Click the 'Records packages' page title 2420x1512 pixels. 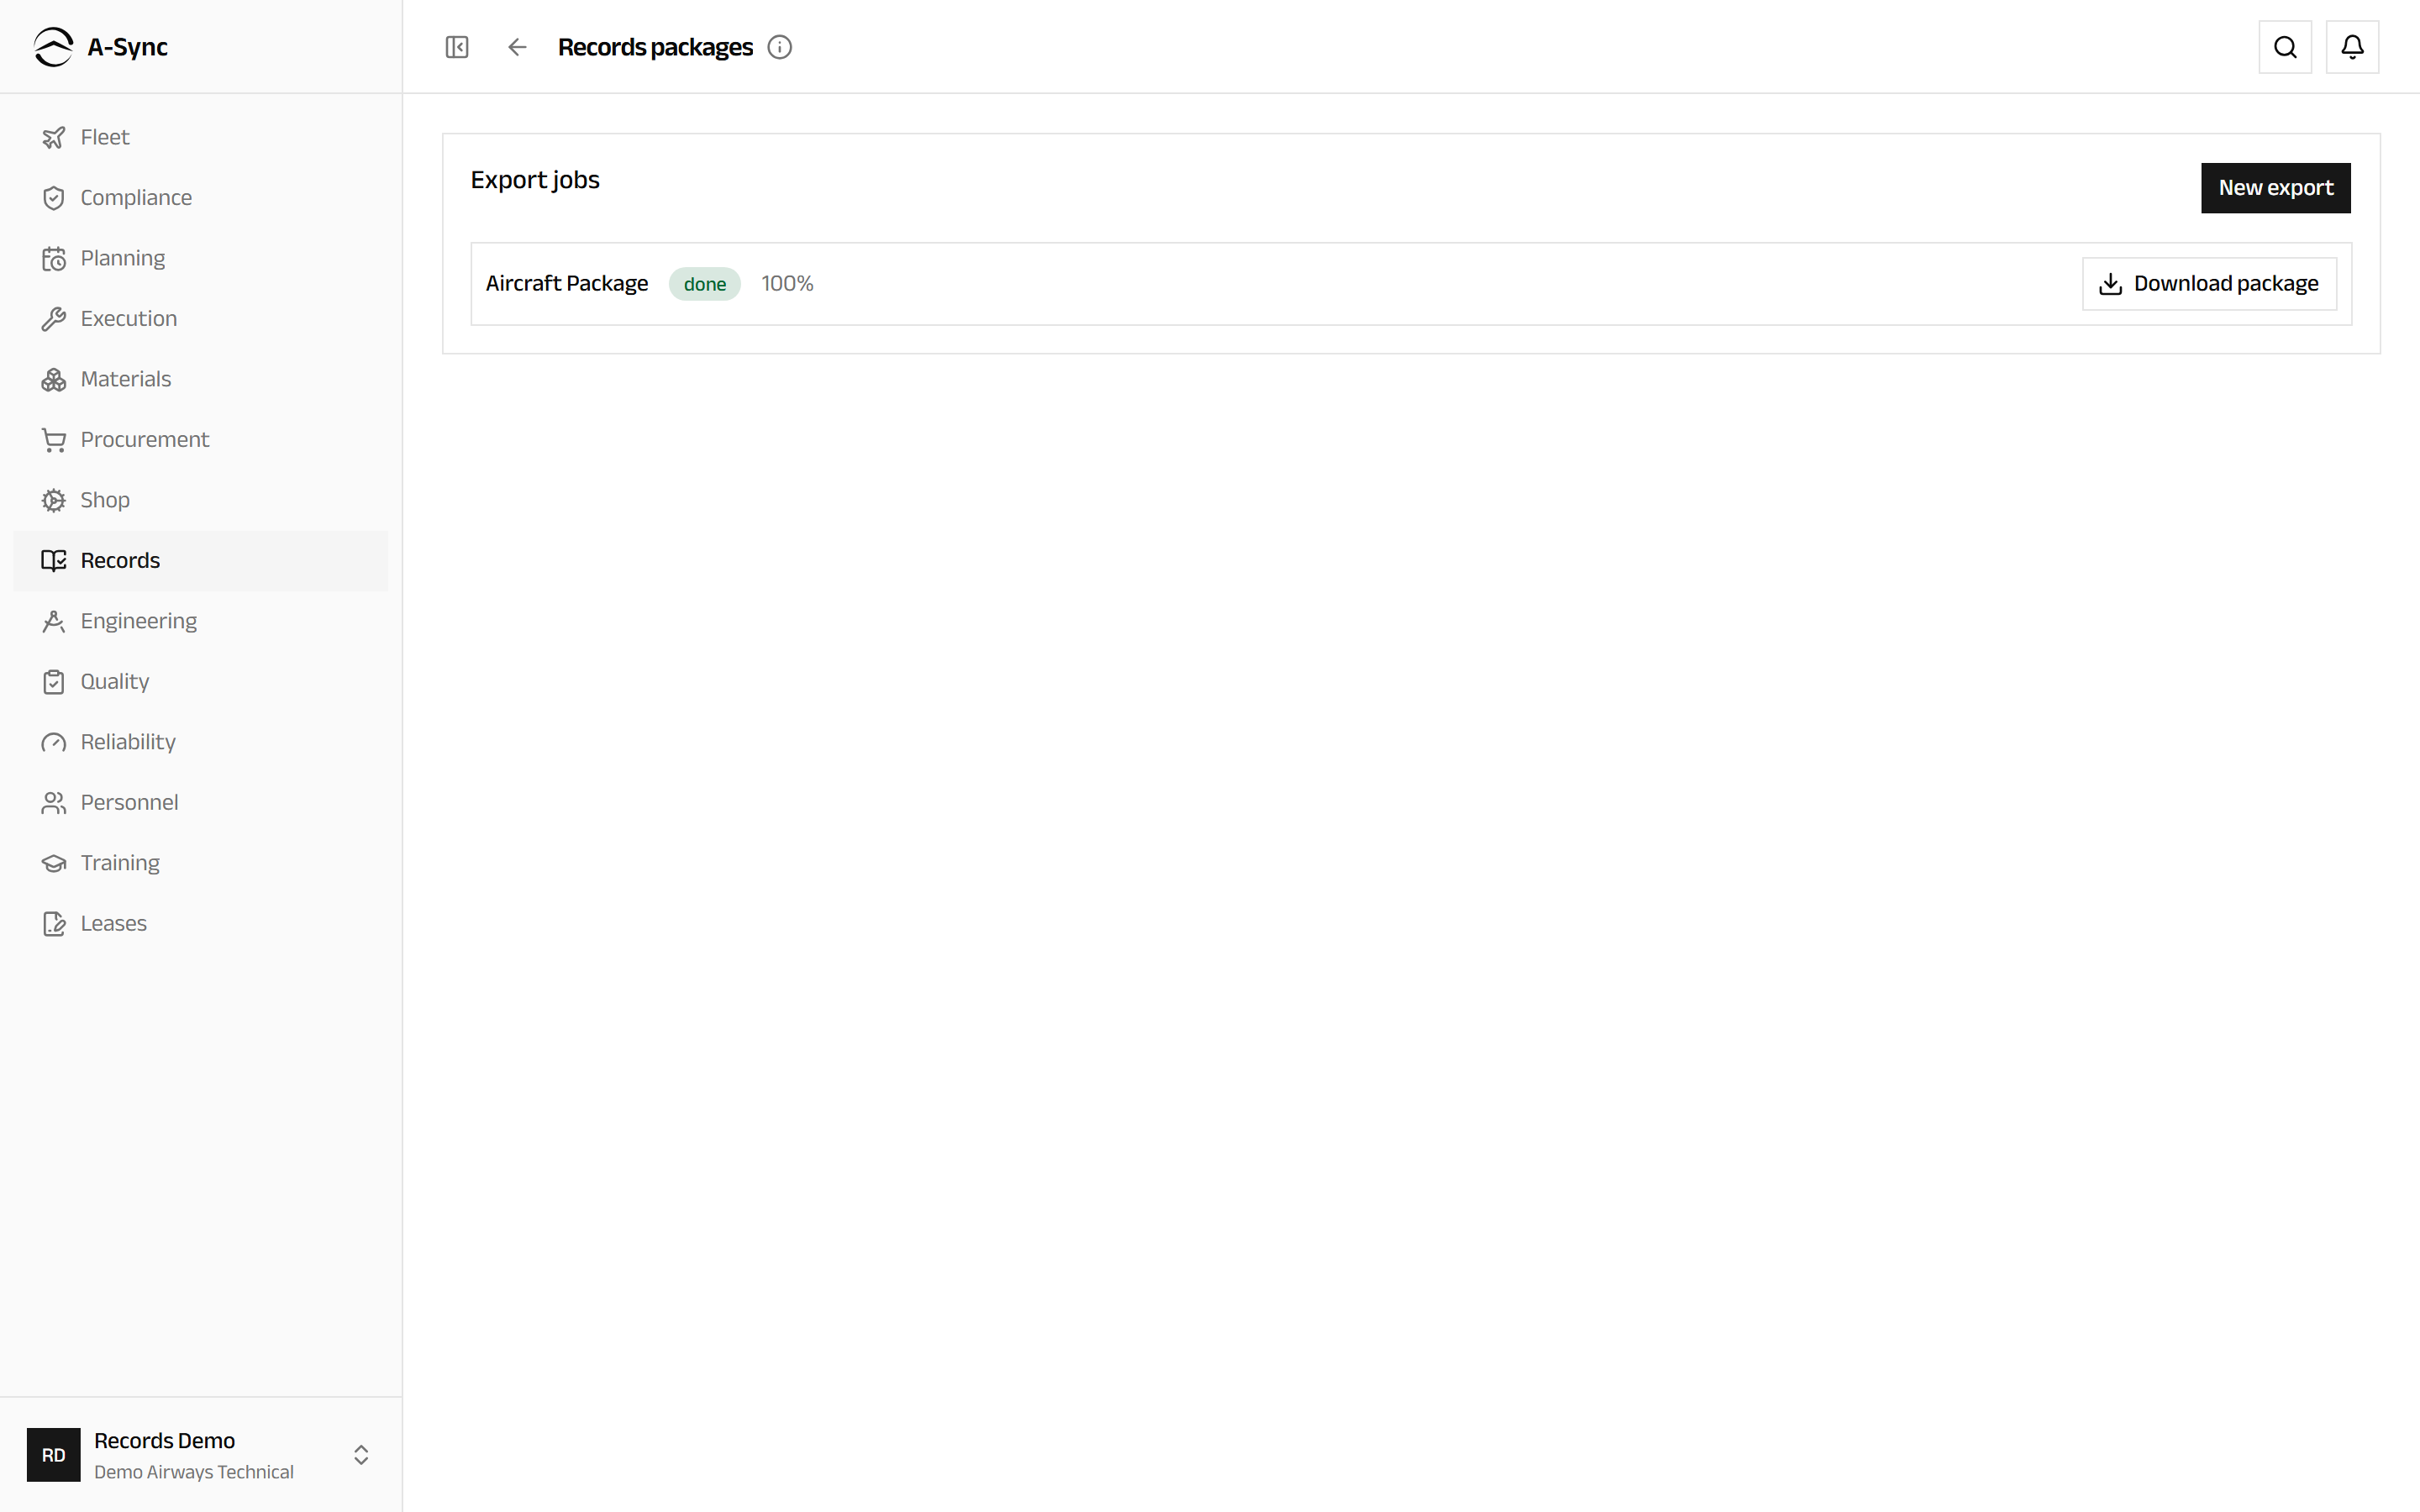[655, 47]
